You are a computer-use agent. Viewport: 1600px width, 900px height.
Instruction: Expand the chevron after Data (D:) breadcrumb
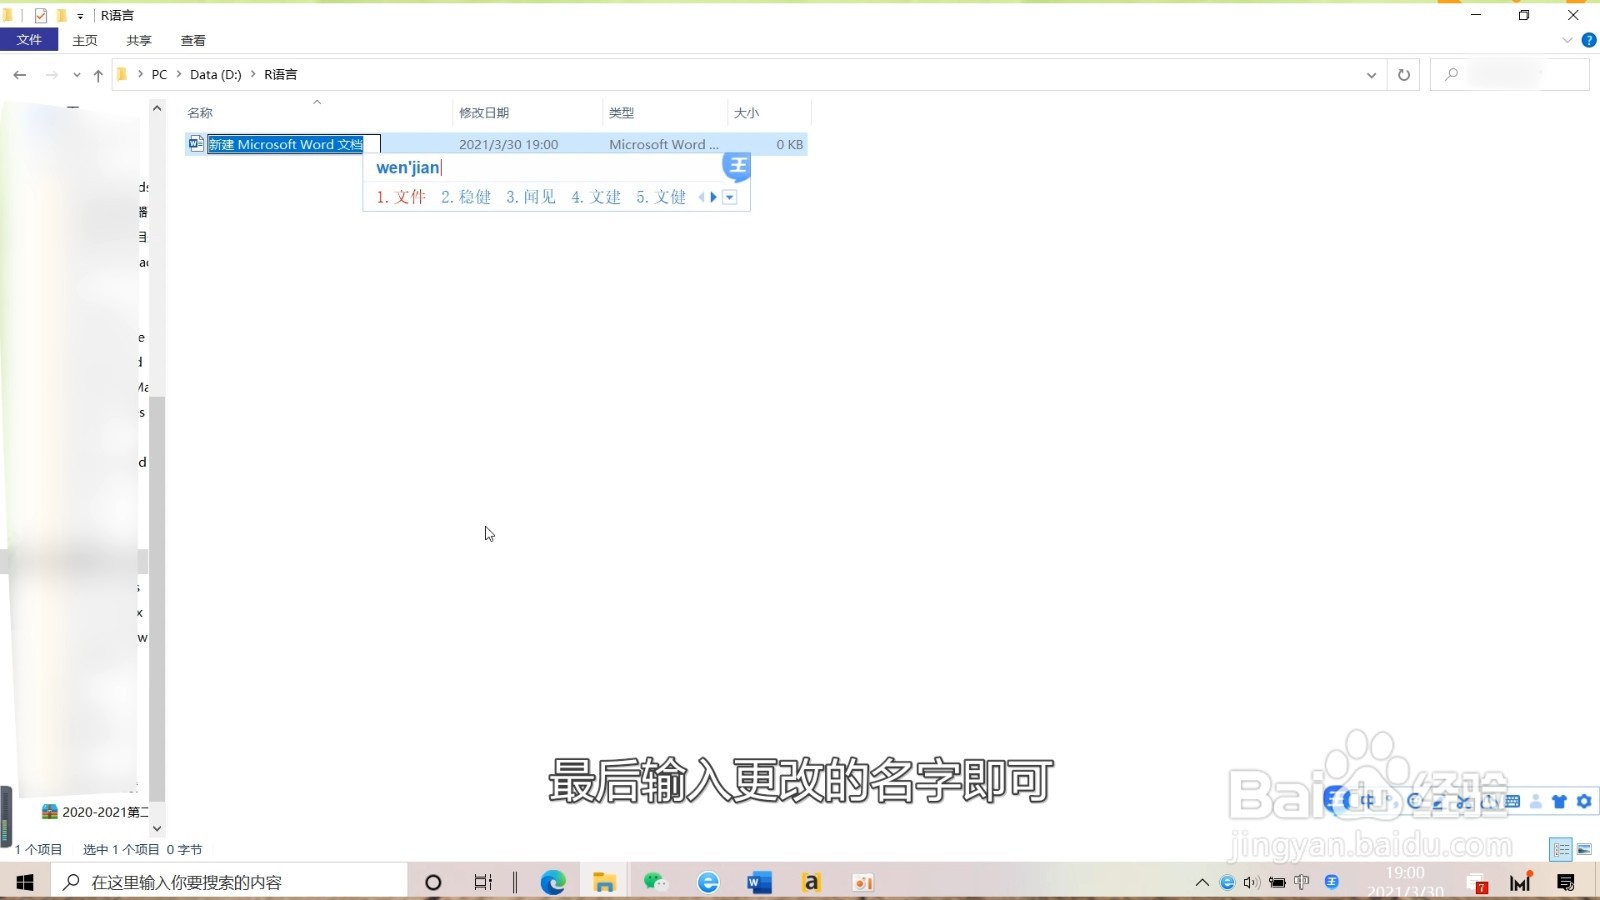click(253, 74)
